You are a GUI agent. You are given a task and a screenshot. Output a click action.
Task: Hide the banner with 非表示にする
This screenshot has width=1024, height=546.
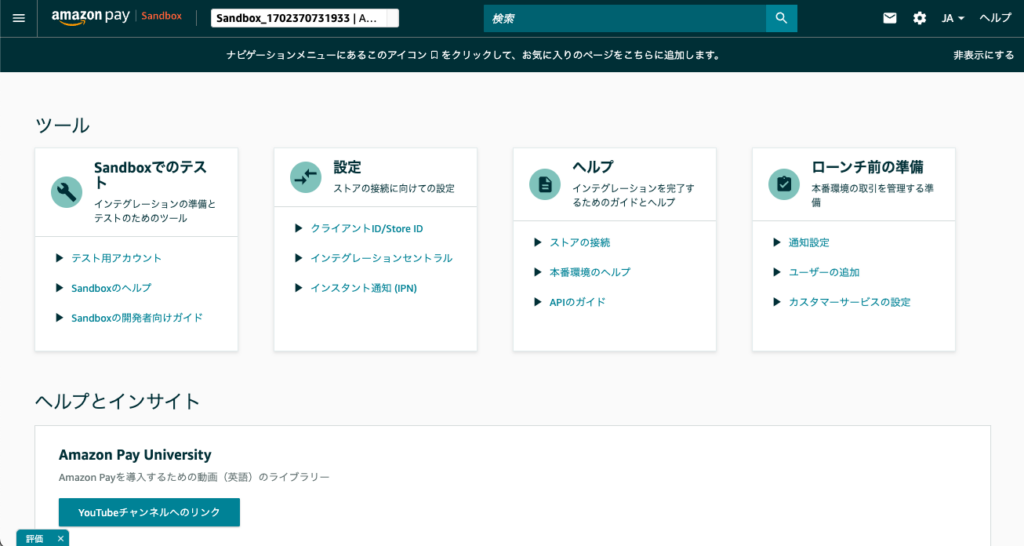(x=983, y=56)
